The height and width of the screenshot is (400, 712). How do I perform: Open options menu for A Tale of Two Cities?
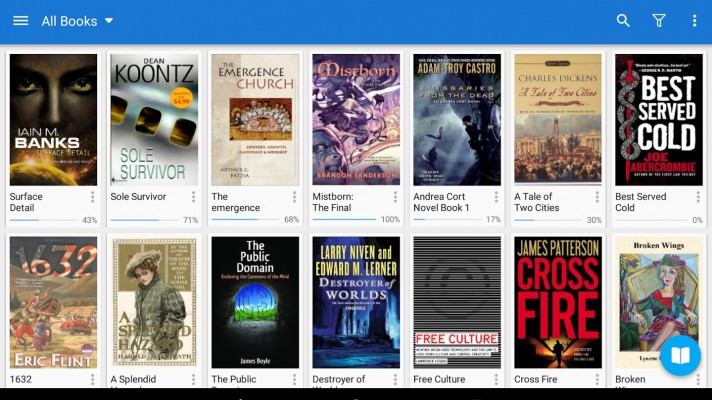pyautogui.click(x=598, y=197)
